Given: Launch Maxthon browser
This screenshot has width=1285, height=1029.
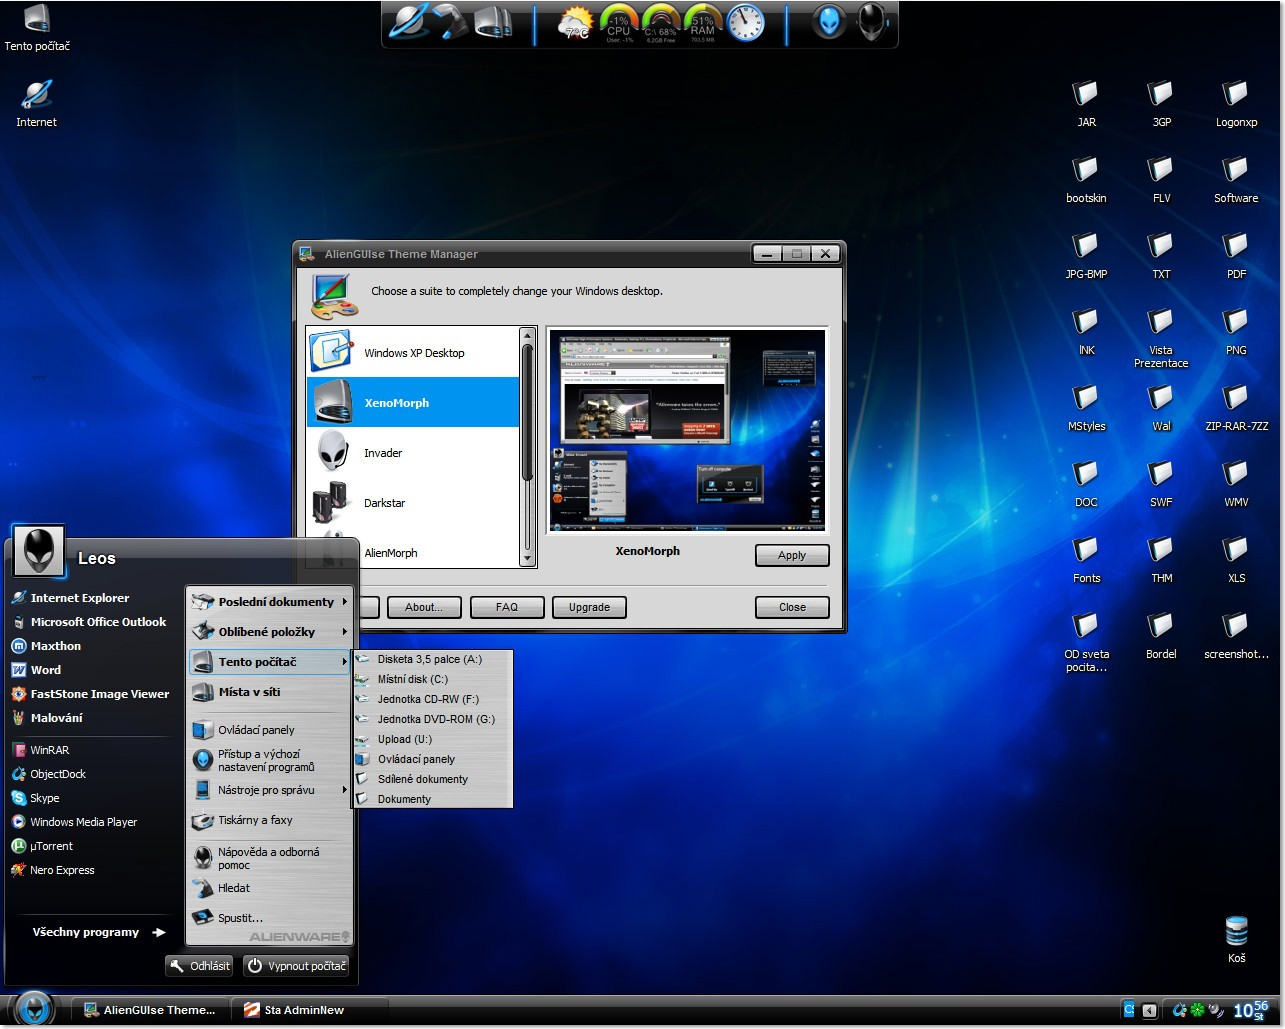Looking at the screenshot, I should coord(93,646).
